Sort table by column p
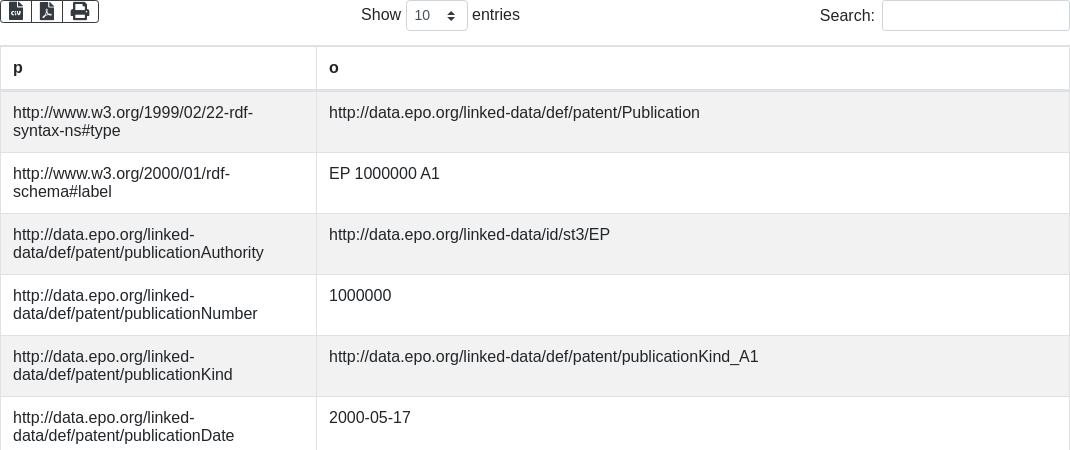This screenshot has height=450, width=1070. tap(158, 68)
